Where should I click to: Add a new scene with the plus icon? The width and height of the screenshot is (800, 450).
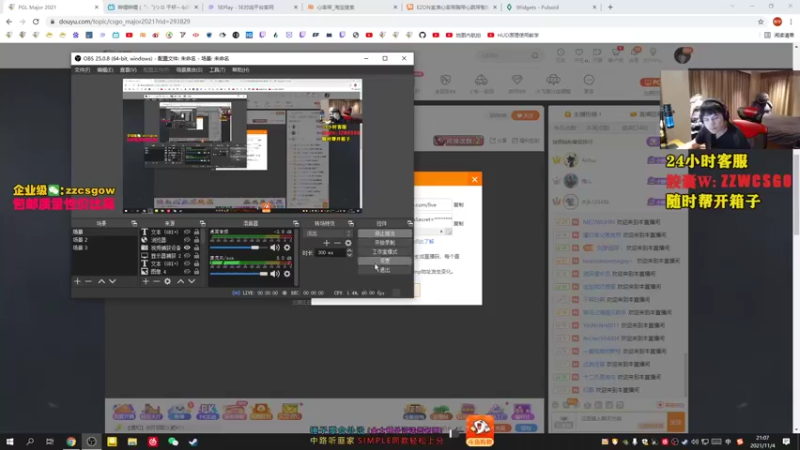click(x=78, y=281)
